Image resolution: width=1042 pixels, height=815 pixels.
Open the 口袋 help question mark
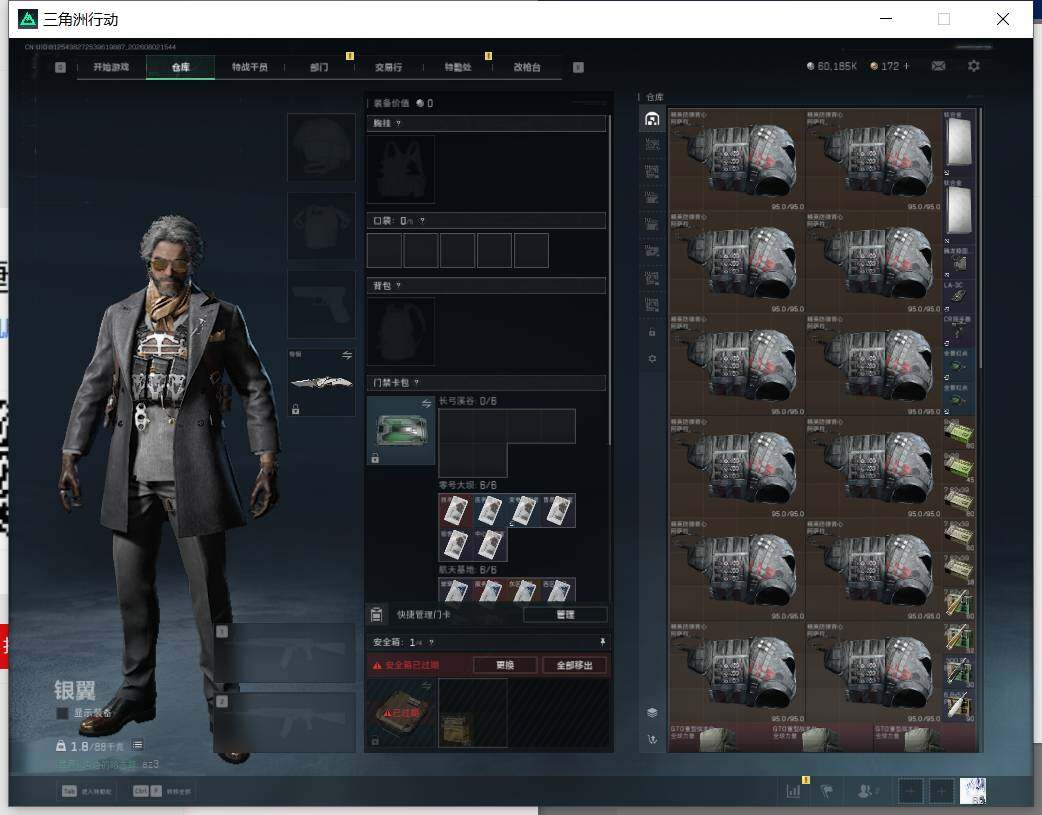click(x=421, y=220)
